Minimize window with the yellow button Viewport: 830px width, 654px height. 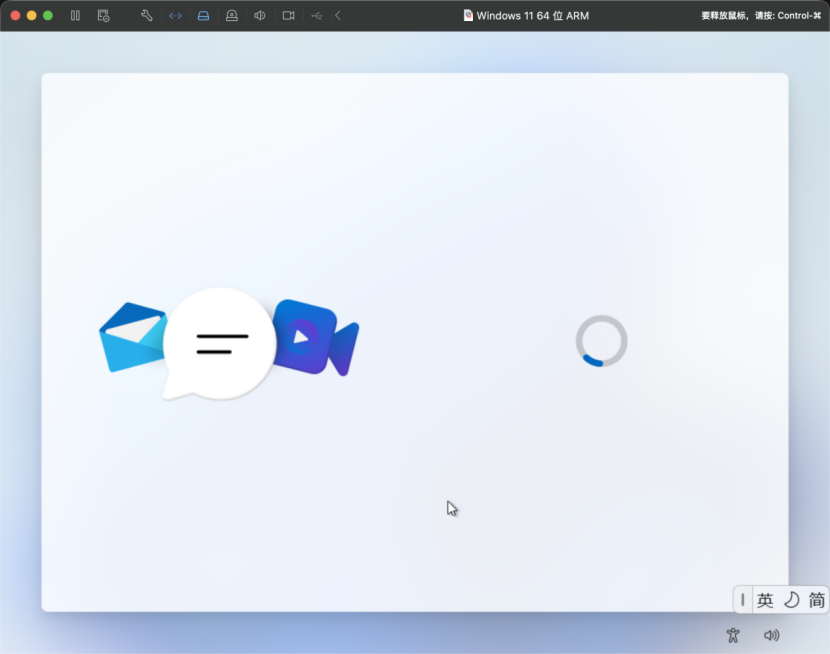[31, 15]
